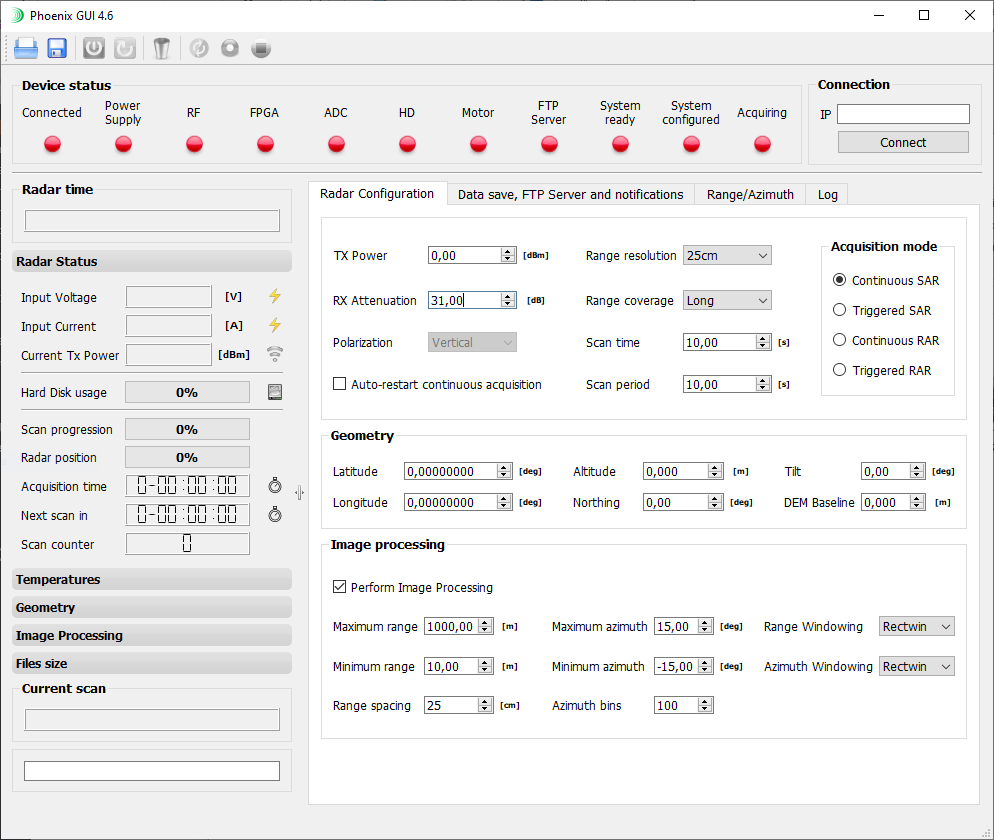Click the HD status red LED

coord(407,144)
